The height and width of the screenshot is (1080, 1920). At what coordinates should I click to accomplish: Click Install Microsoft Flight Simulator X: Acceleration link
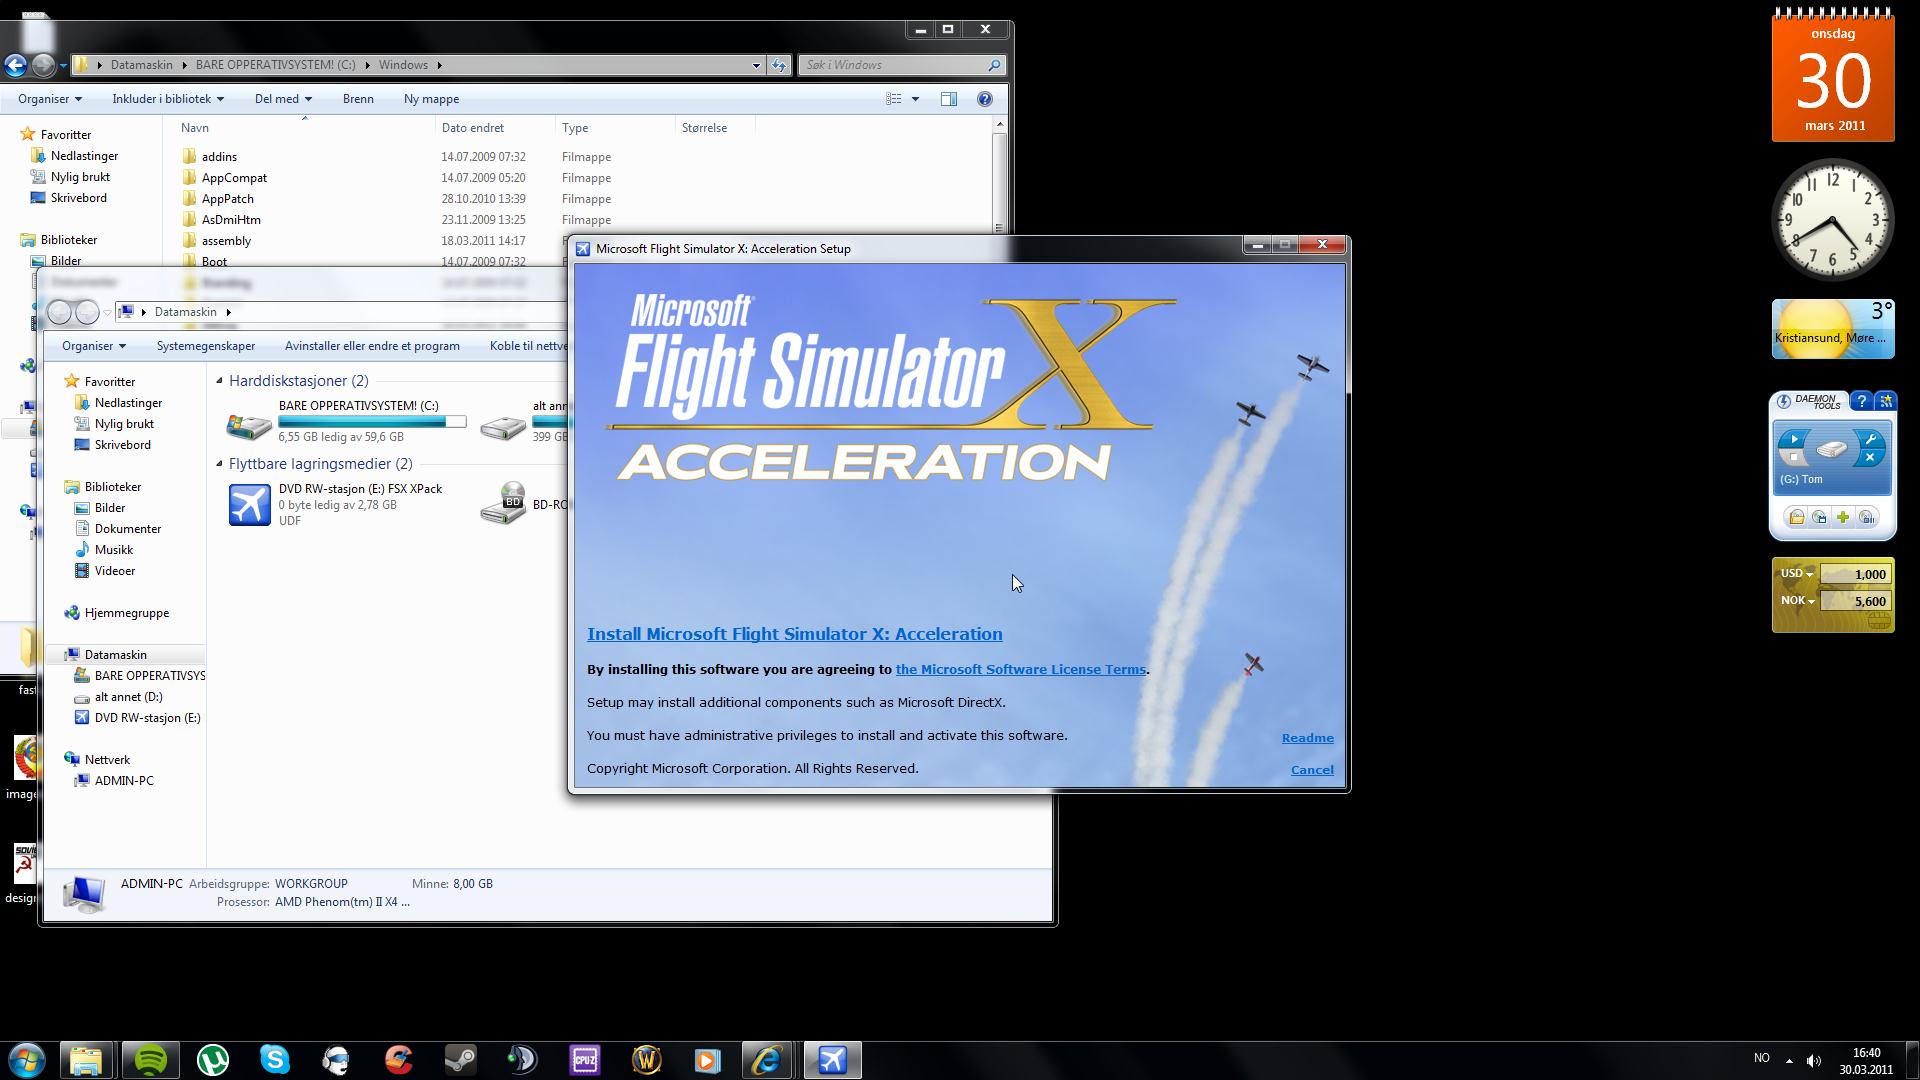pos(794,634)
